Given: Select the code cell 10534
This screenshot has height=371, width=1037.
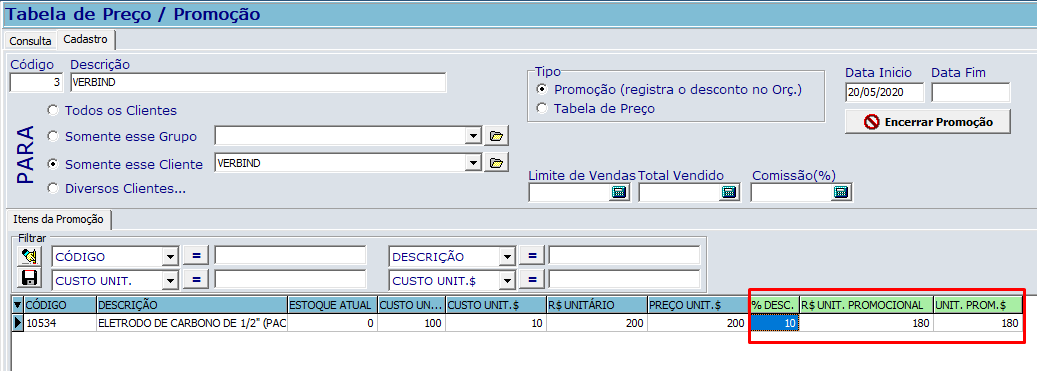Looking at the screenshot, I should point(60,323).
